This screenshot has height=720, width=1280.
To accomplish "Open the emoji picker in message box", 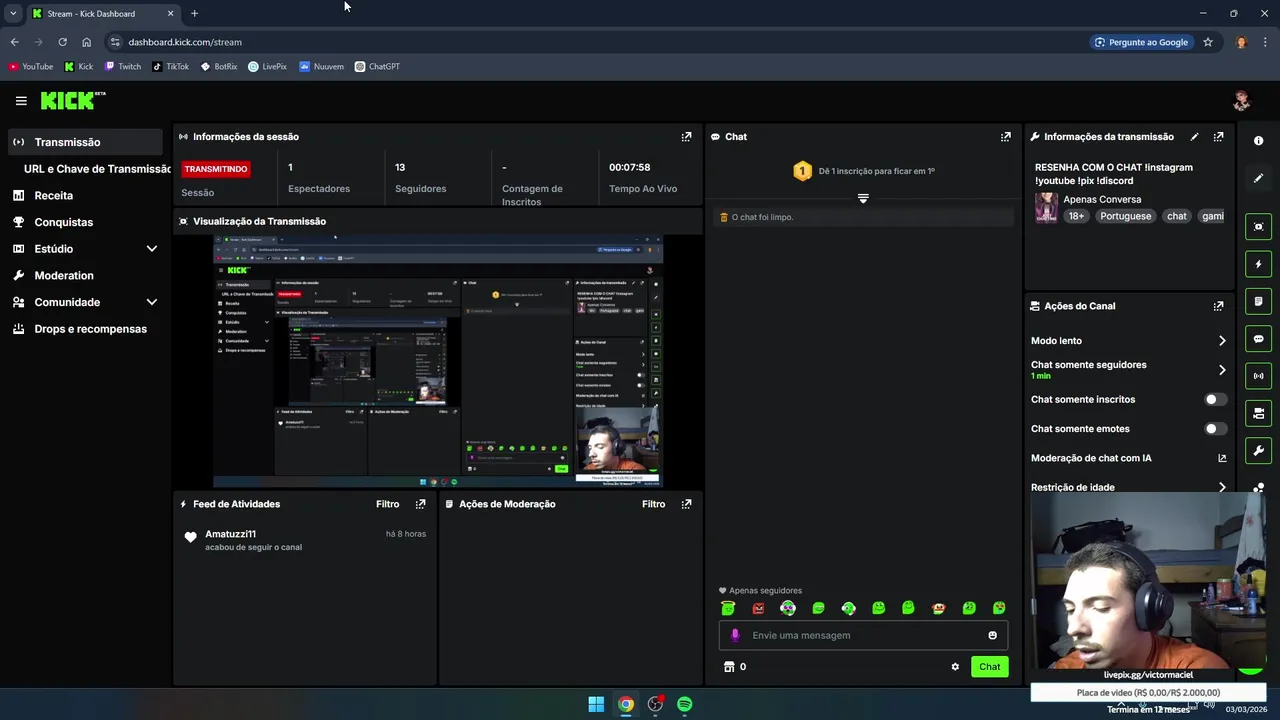I will [x=992, y=635].
